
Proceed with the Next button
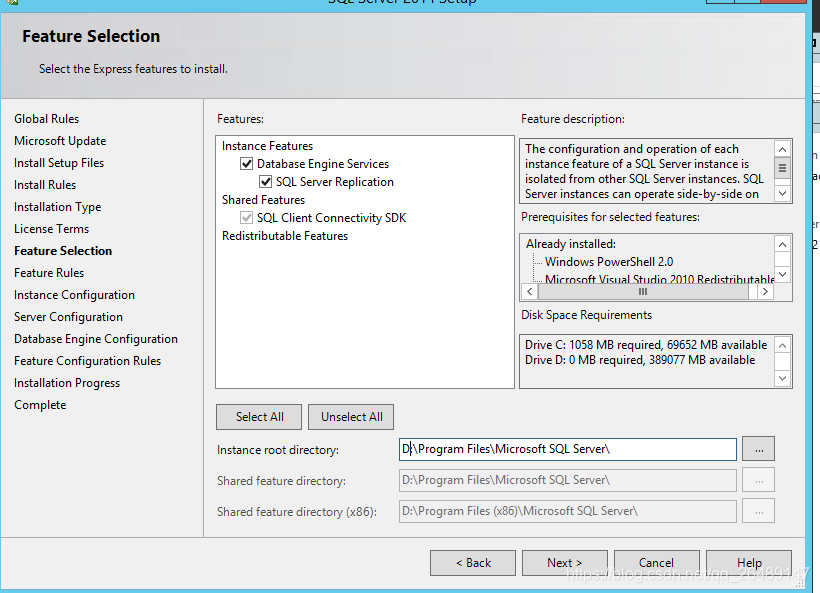click(565, 563)
